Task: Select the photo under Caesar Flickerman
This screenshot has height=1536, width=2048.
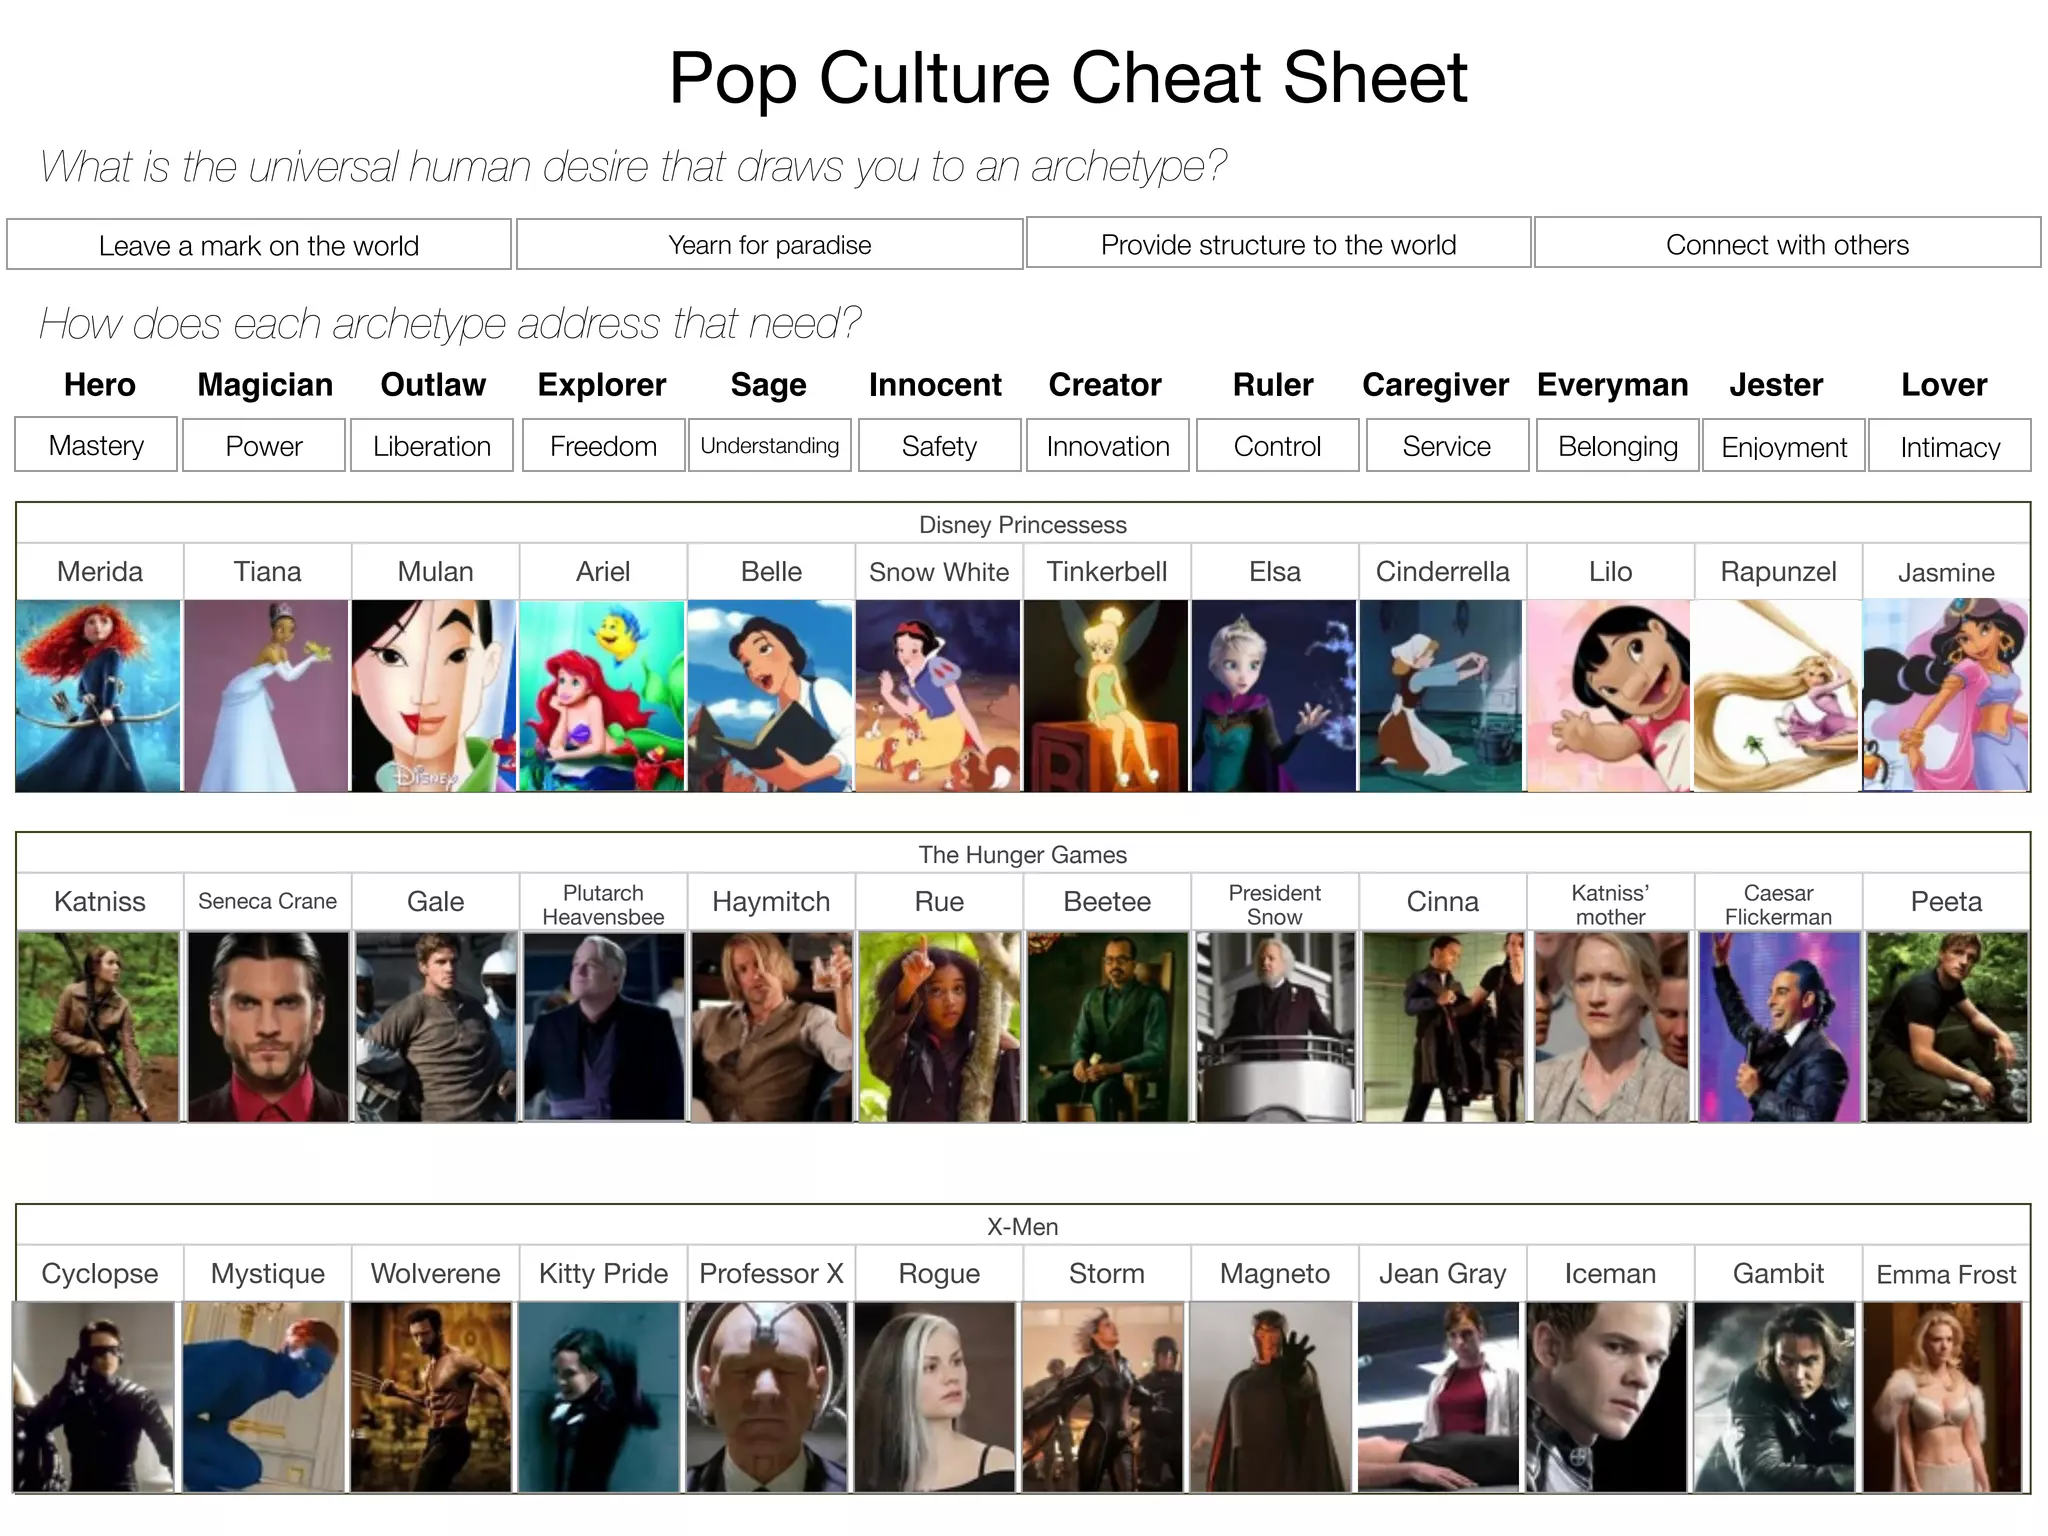Action: coord(1780,1027)
